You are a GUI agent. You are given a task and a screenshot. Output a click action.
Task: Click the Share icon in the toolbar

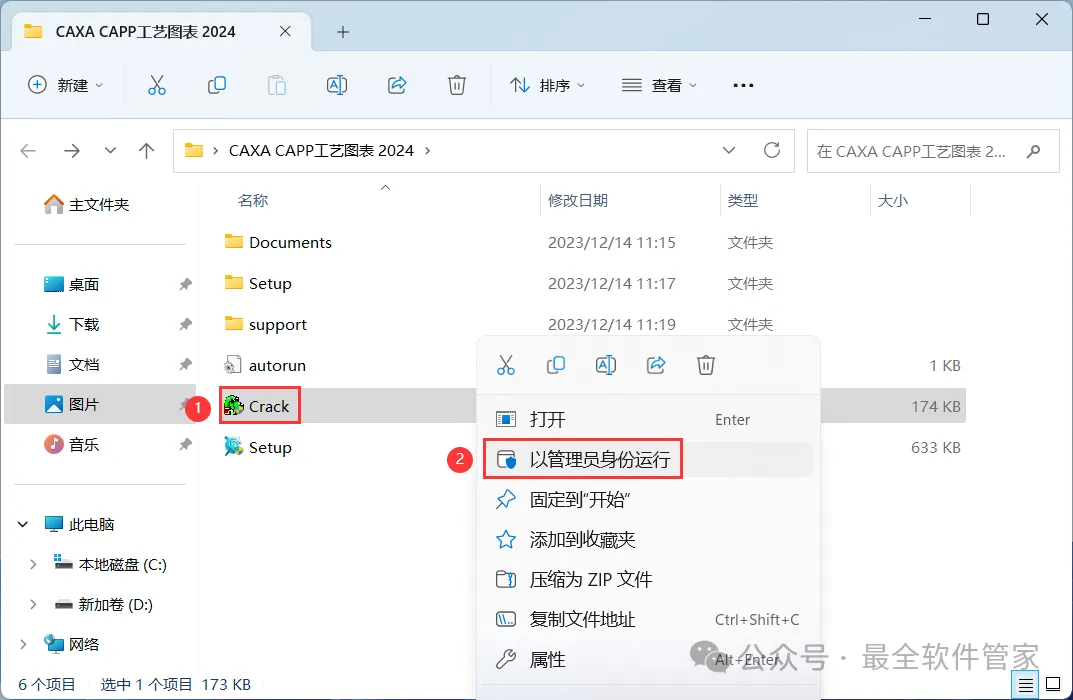pos(397,86)
